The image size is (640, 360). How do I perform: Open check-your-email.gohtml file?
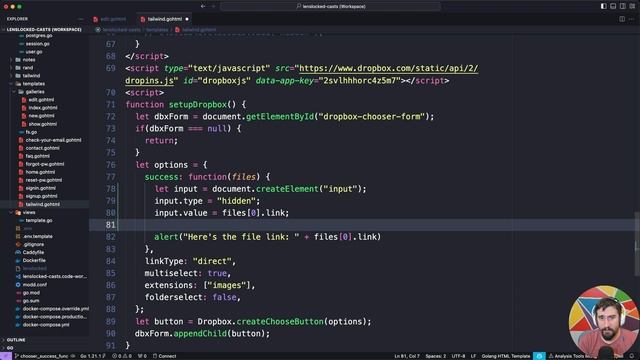tap(53, 140)
